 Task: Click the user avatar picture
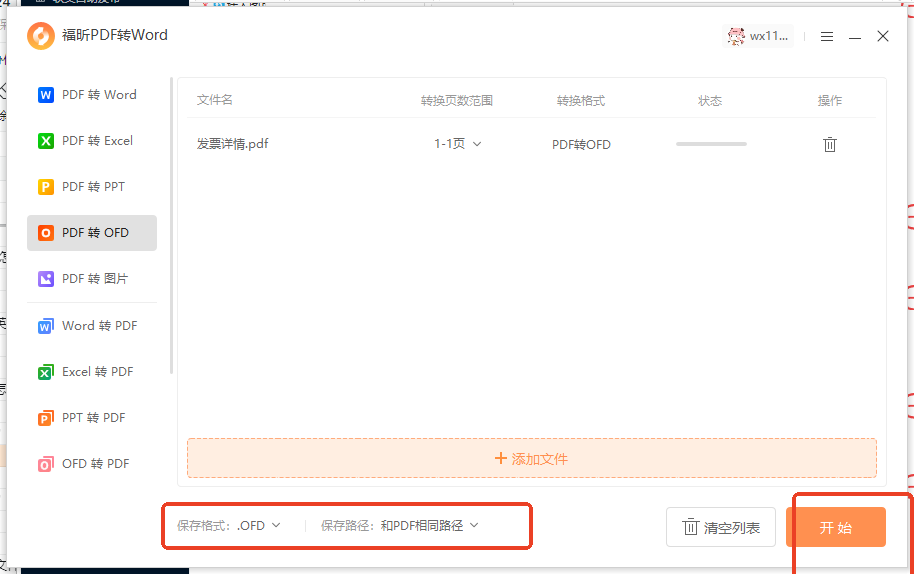pyautogui.click(x=736, y=36)
